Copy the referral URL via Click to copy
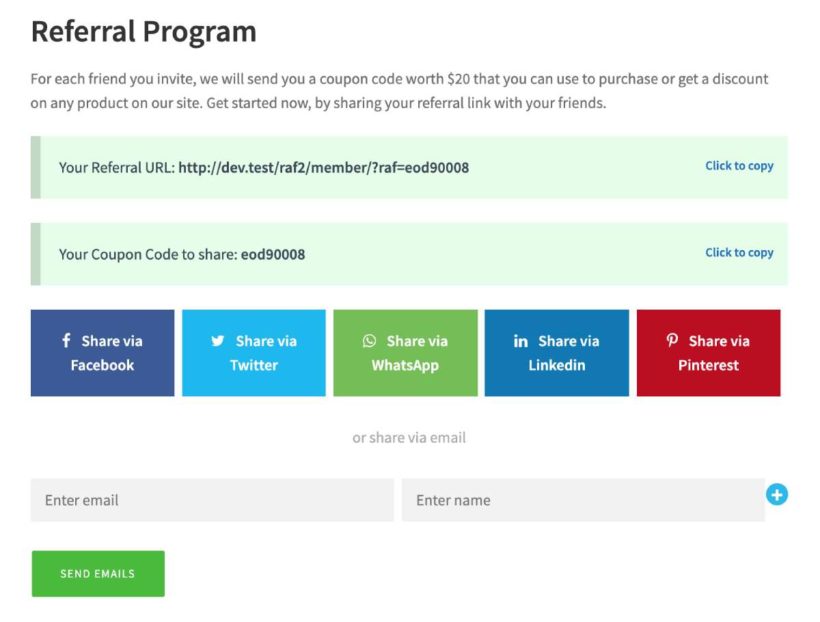This screenshot has width=820, height=622. coord(739,166)
